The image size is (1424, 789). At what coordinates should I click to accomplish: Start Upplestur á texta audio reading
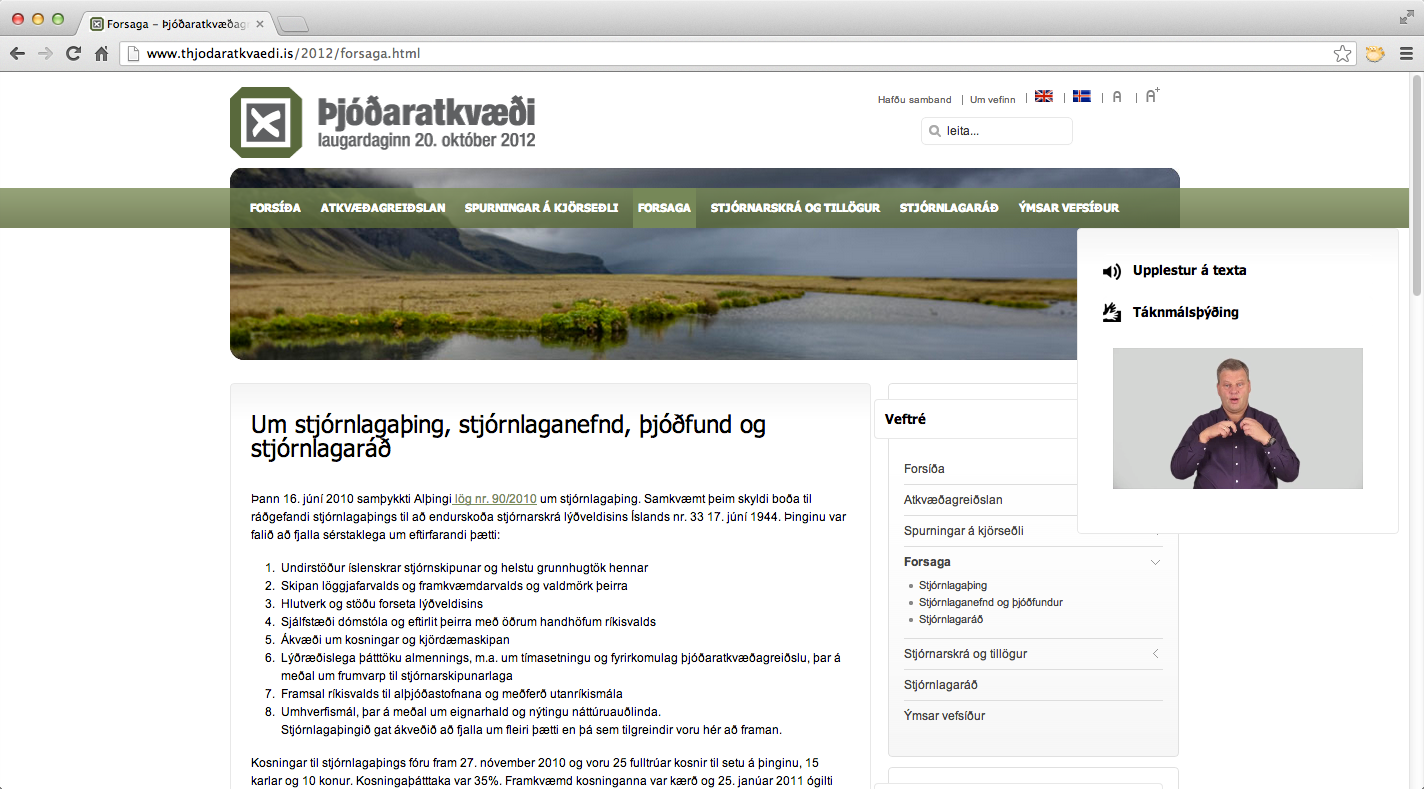[x=1188, y=271]
